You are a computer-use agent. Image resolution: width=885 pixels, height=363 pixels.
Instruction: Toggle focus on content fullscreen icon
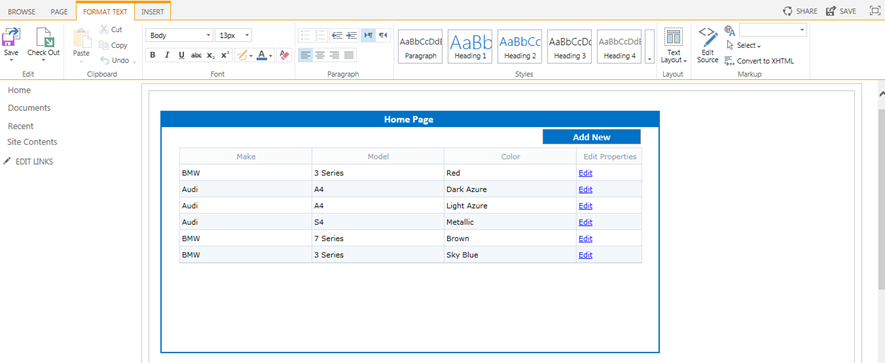(x=875, y=11)
